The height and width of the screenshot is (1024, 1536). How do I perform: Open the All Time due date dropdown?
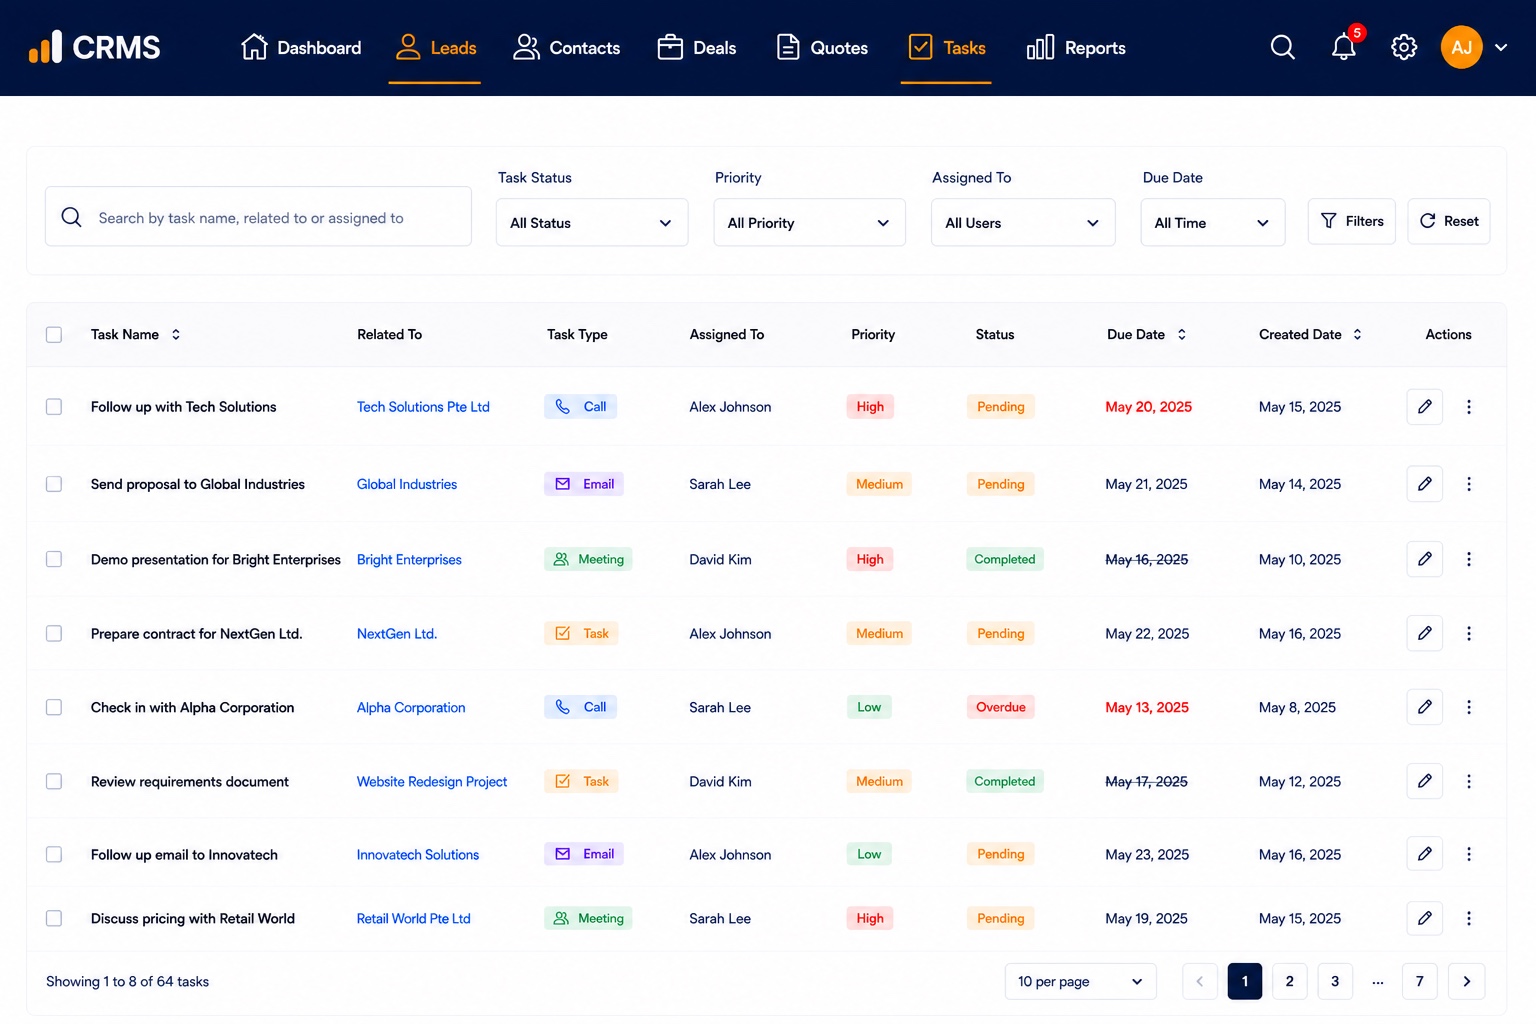point(1212,222)
